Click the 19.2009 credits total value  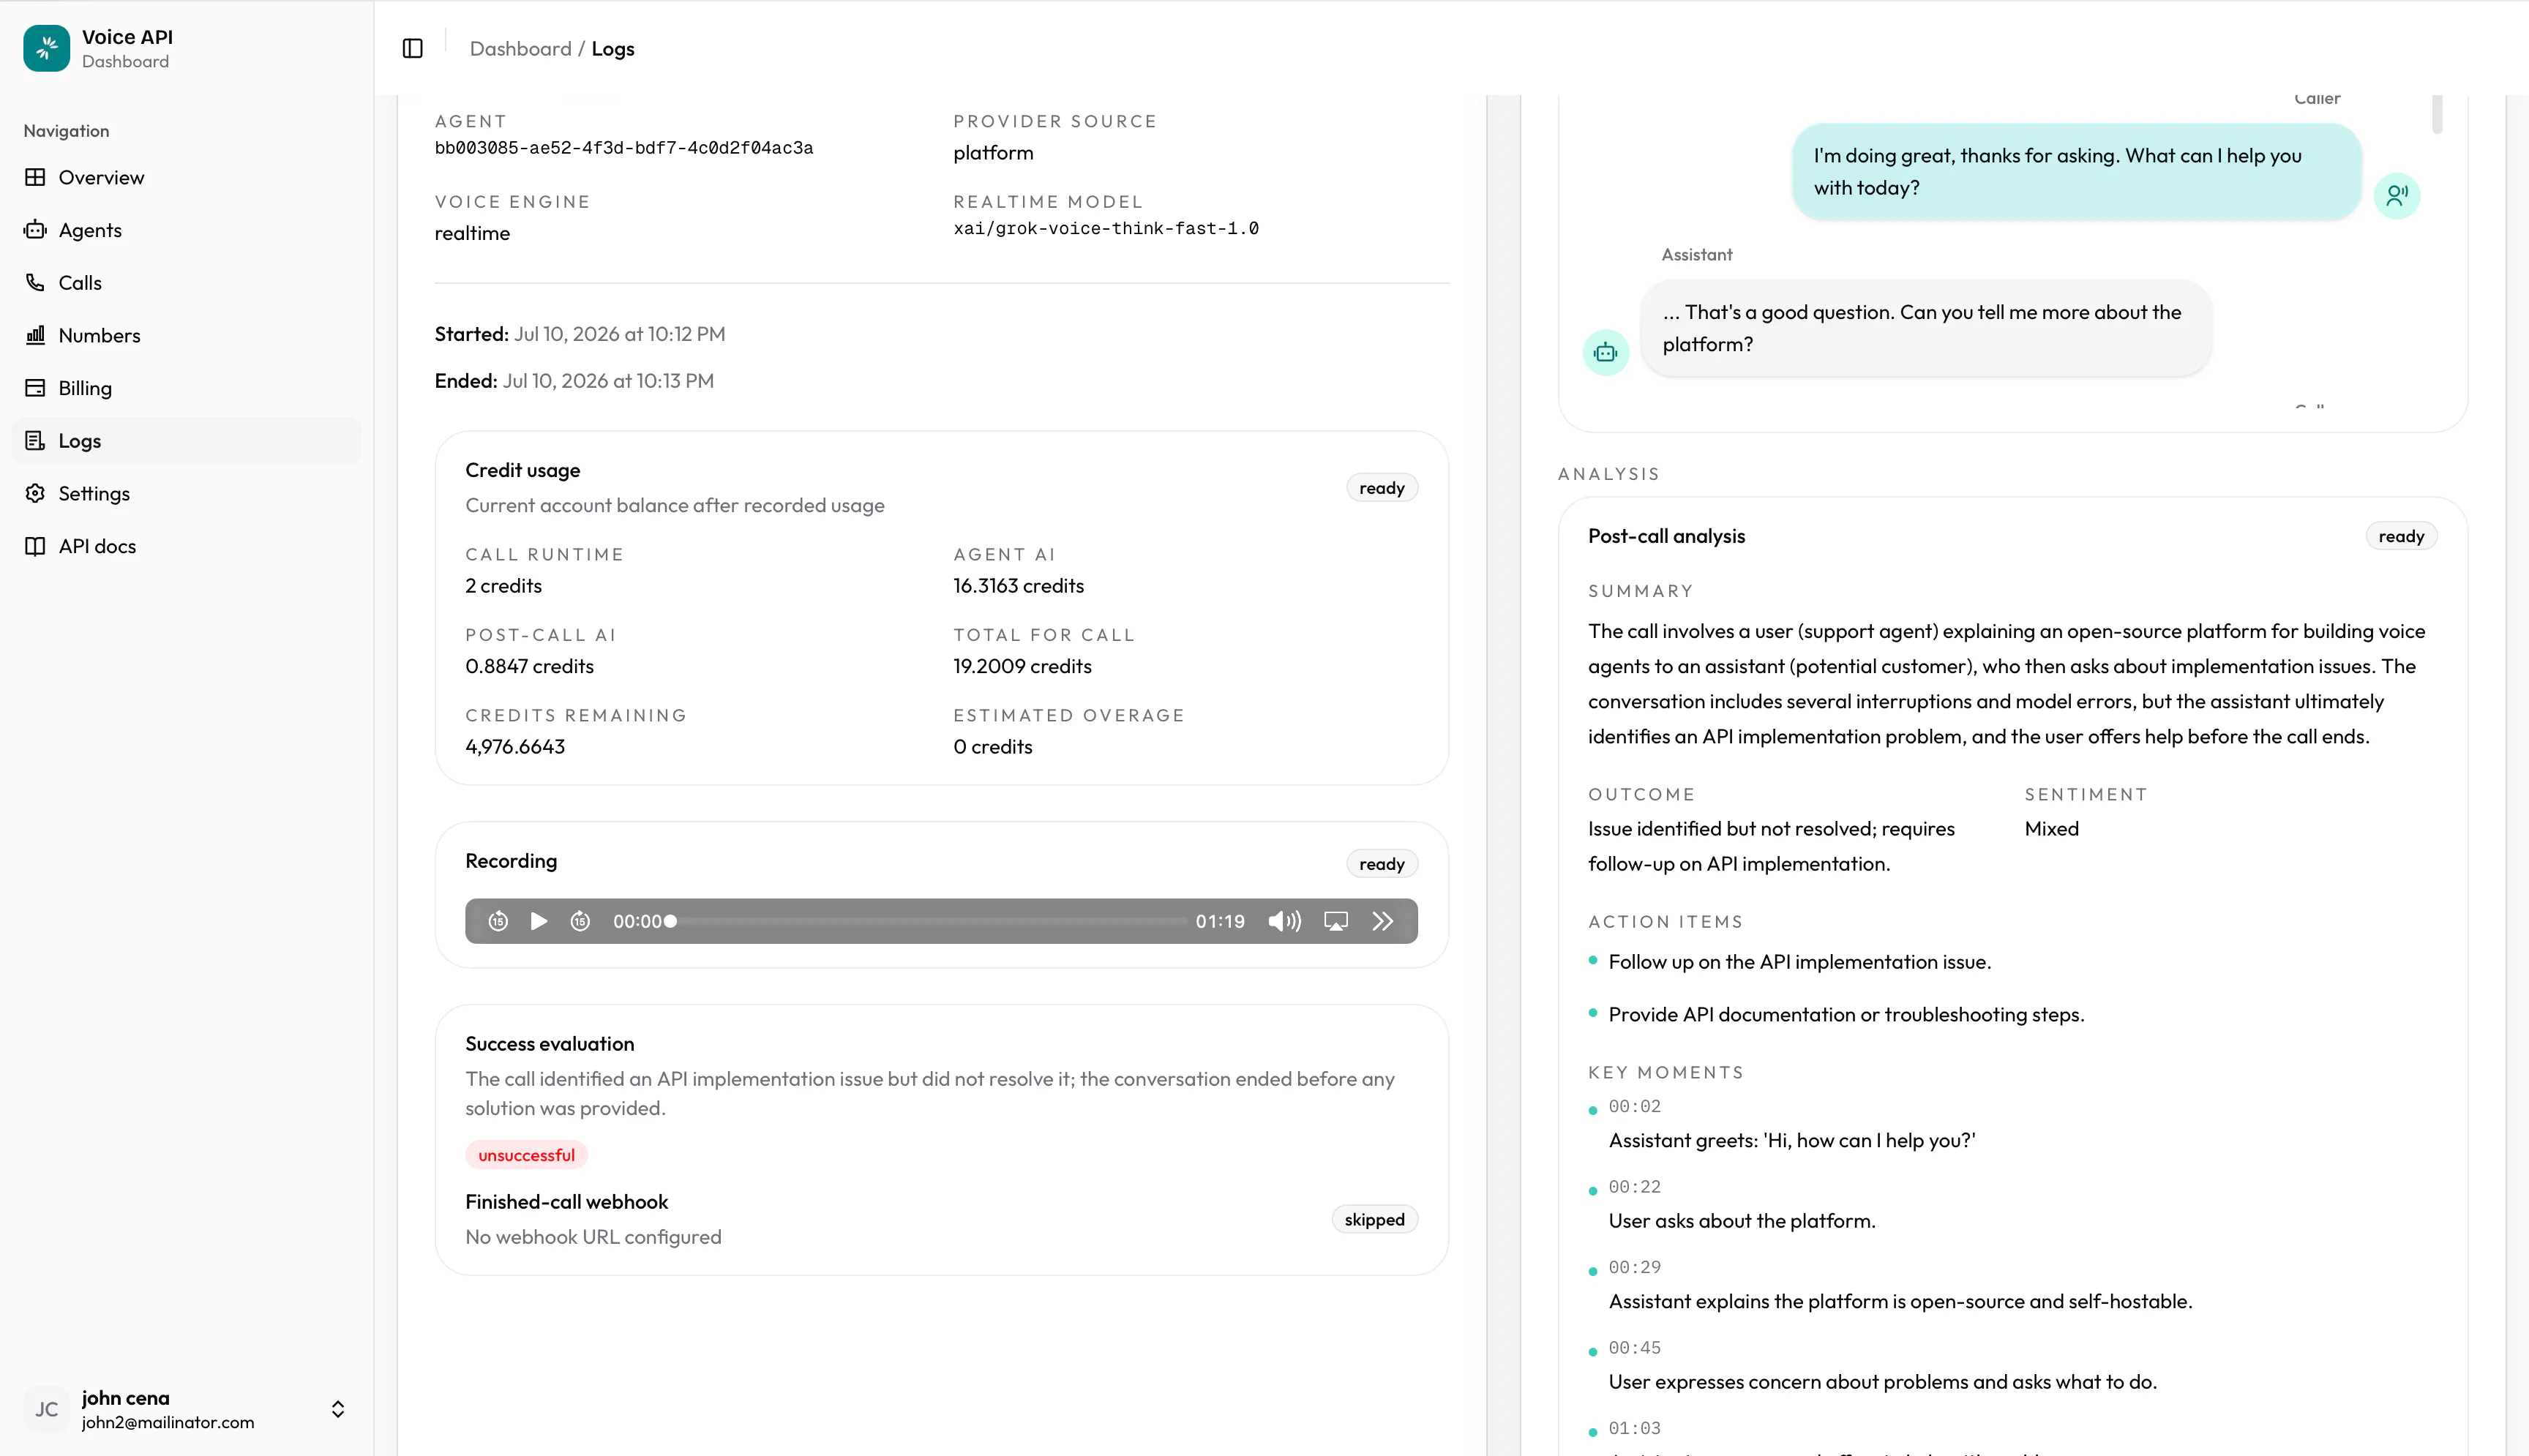1022,666
